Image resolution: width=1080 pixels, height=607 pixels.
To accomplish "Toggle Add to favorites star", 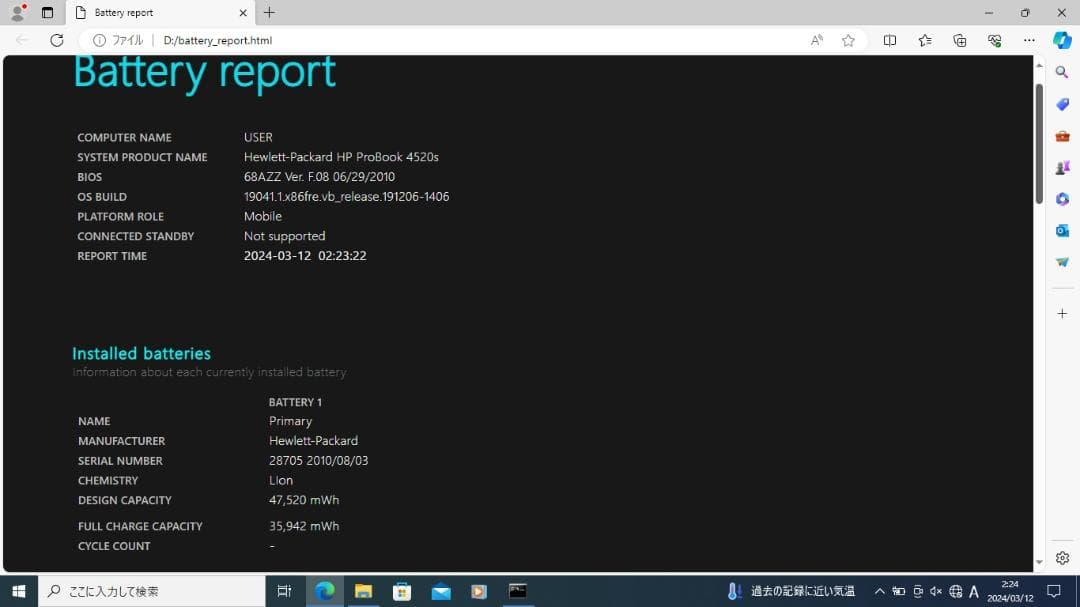I will click(x=848, y=40).
